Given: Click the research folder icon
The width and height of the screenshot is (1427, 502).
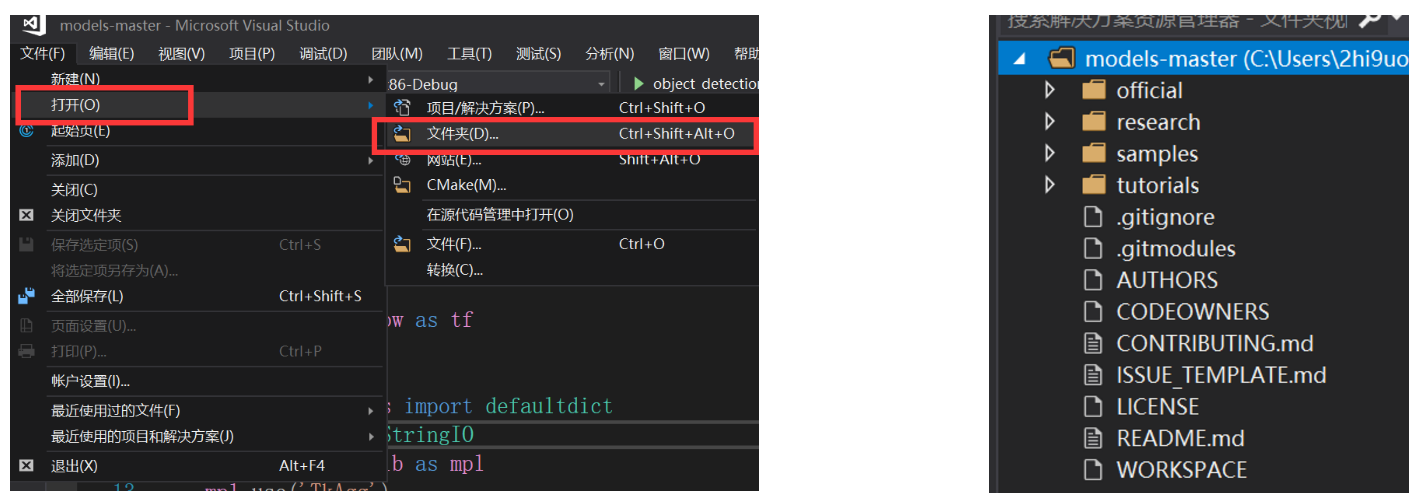Looking at the screenshot, I should [x=1095, y=122].
